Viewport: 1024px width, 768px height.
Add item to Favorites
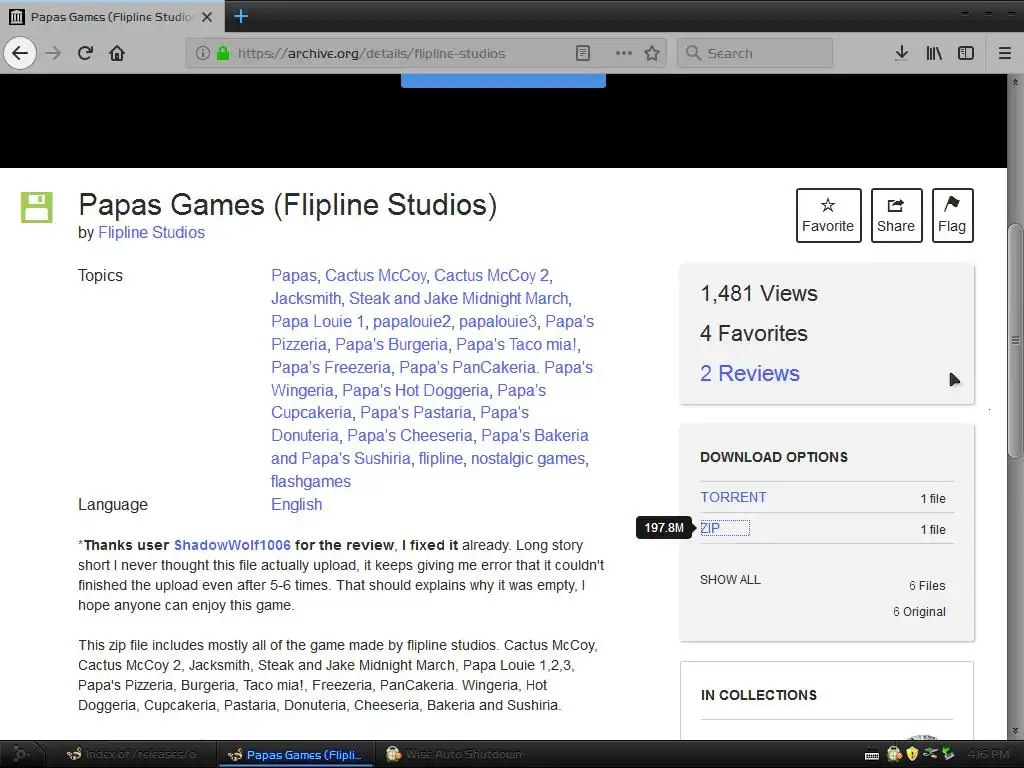pos(828,216)
